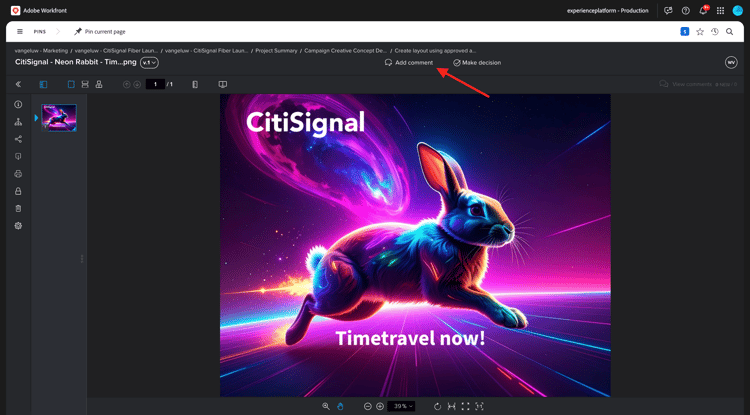
Task: Select the hand pan tool
Action: (x=340, y=406)
